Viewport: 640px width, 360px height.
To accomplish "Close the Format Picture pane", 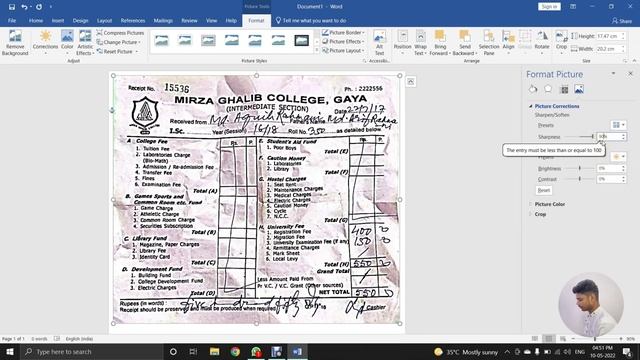I will point(630,74).
